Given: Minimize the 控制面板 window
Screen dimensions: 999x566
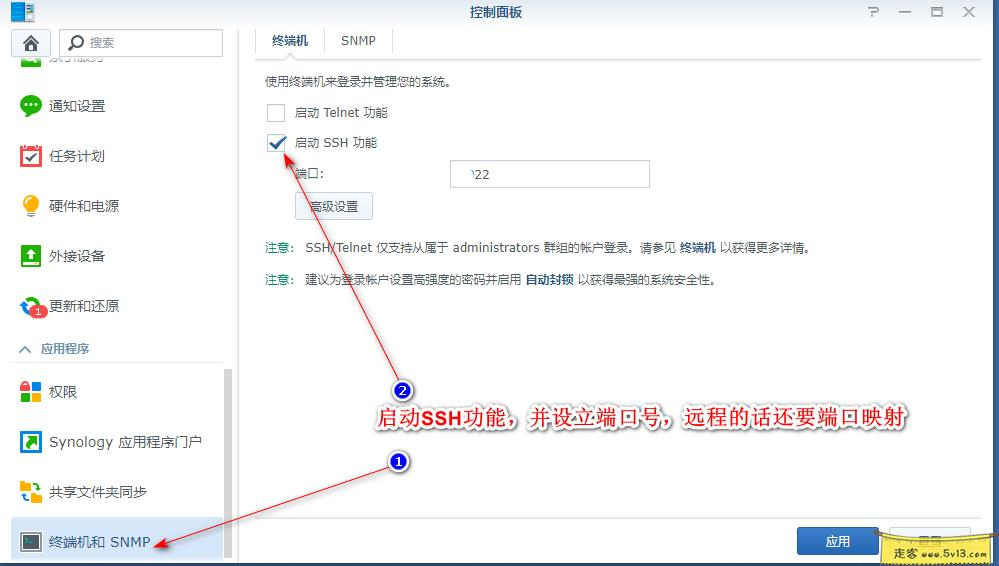Looking at the screenshot, I should coord(905,11).
